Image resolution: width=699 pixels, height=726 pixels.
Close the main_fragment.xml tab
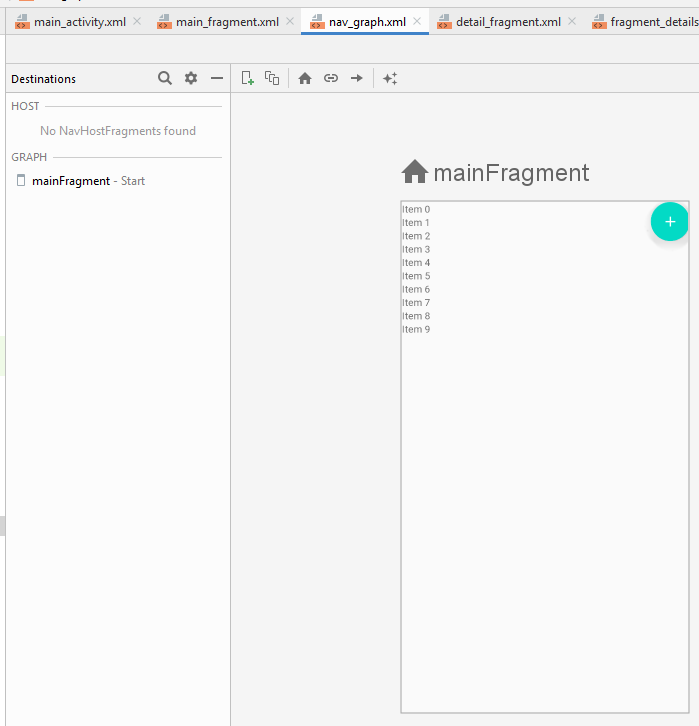[289, 21]
